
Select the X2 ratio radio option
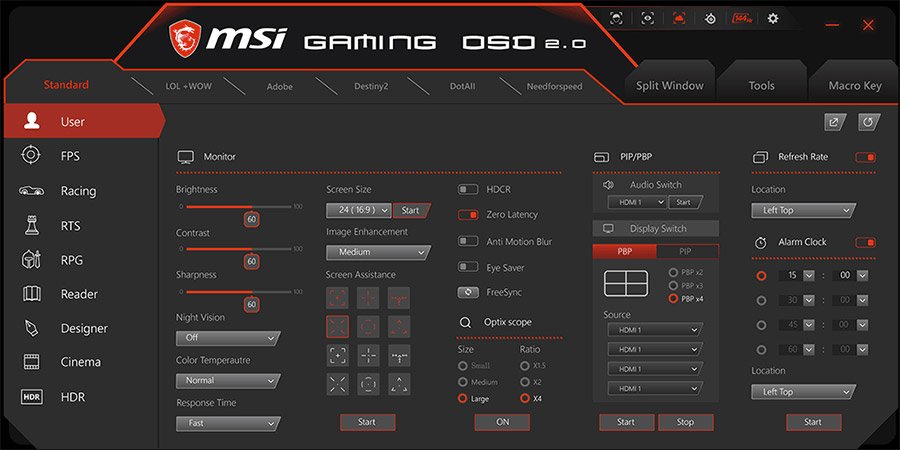[x=524, y=382]
